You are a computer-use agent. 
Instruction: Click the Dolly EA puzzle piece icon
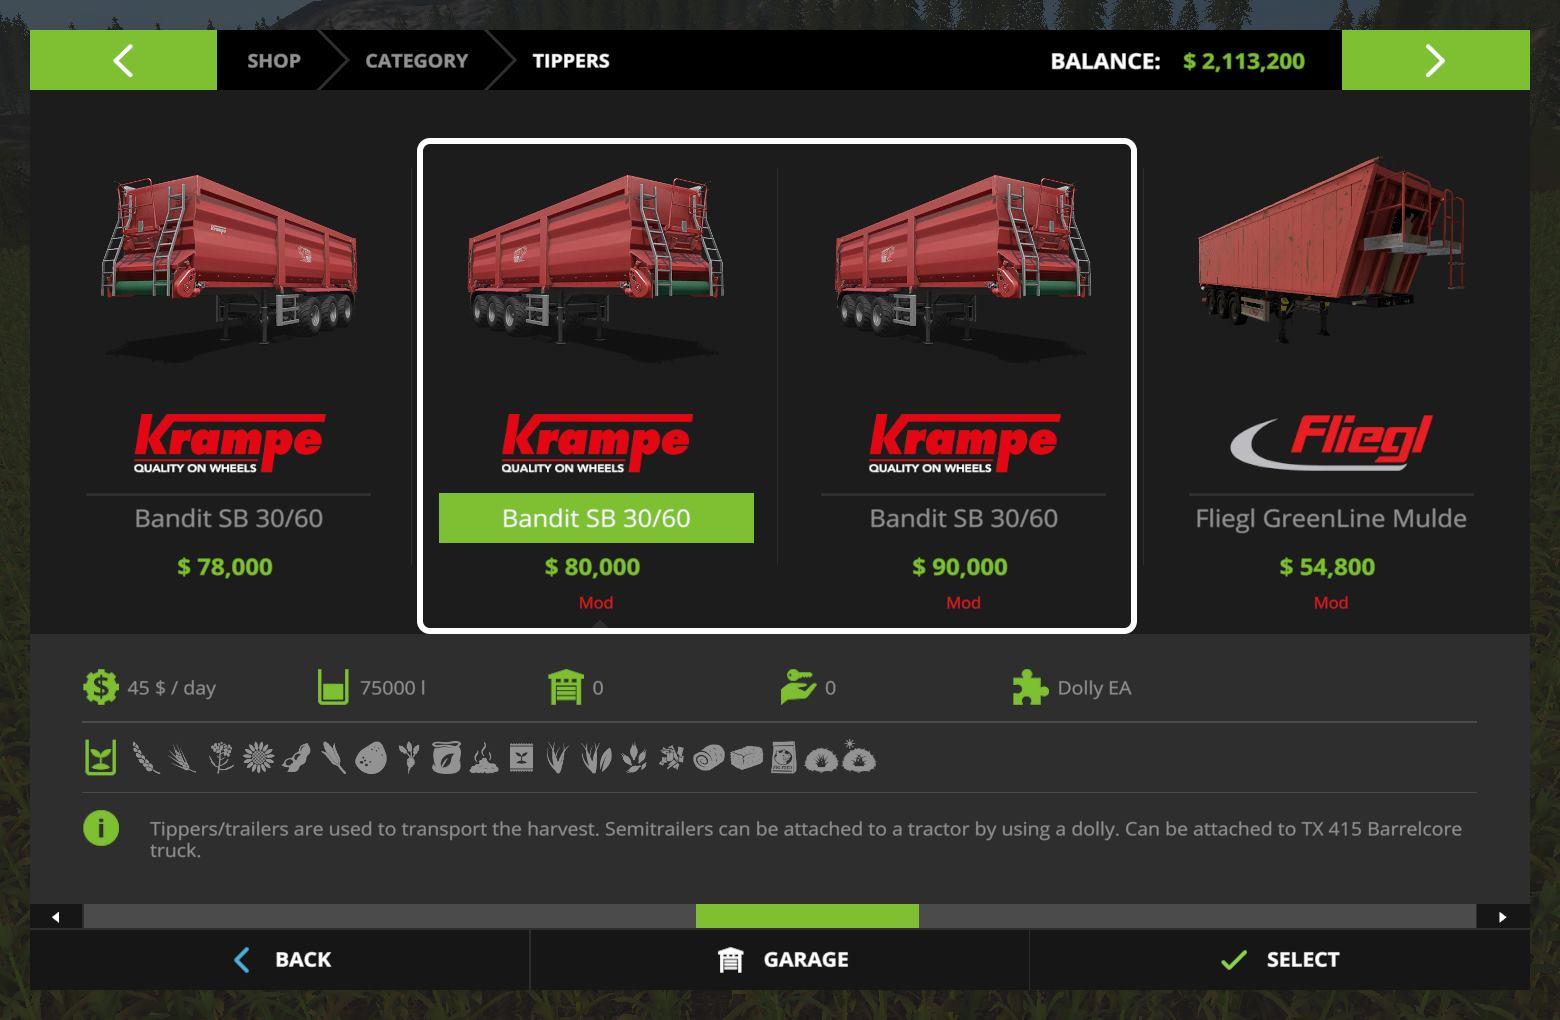click(1030, 687)
